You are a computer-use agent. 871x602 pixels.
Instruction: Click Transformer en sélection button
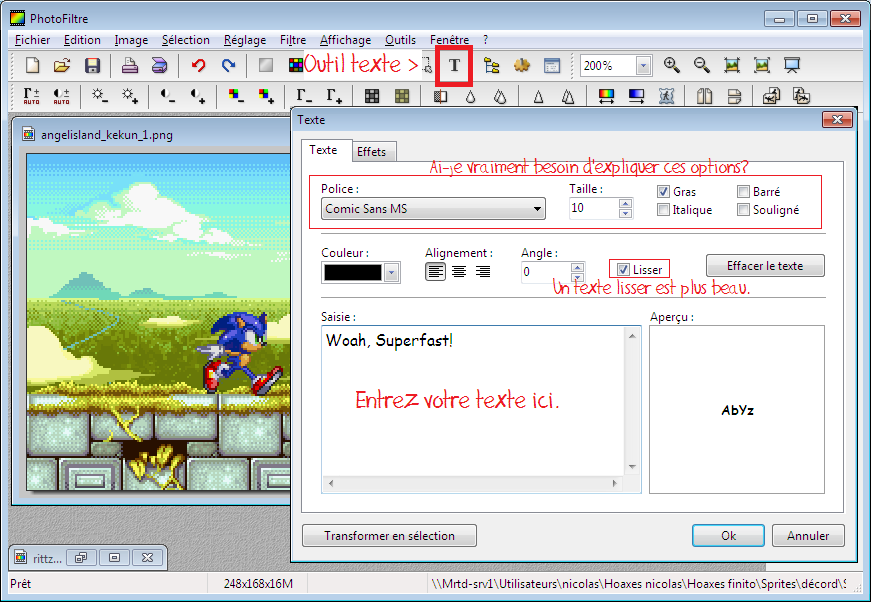pyautogui.click(x=389, y=536)
